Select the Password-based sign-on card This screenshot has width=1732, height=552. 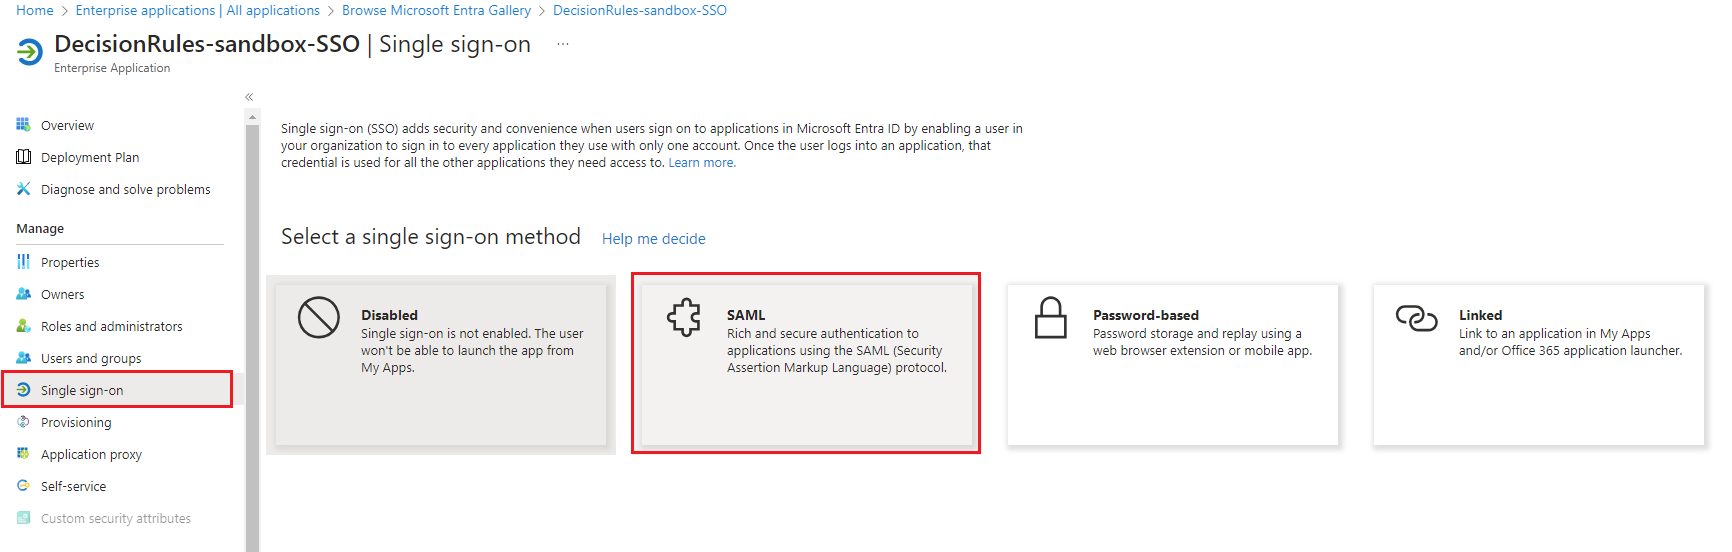1172,364
